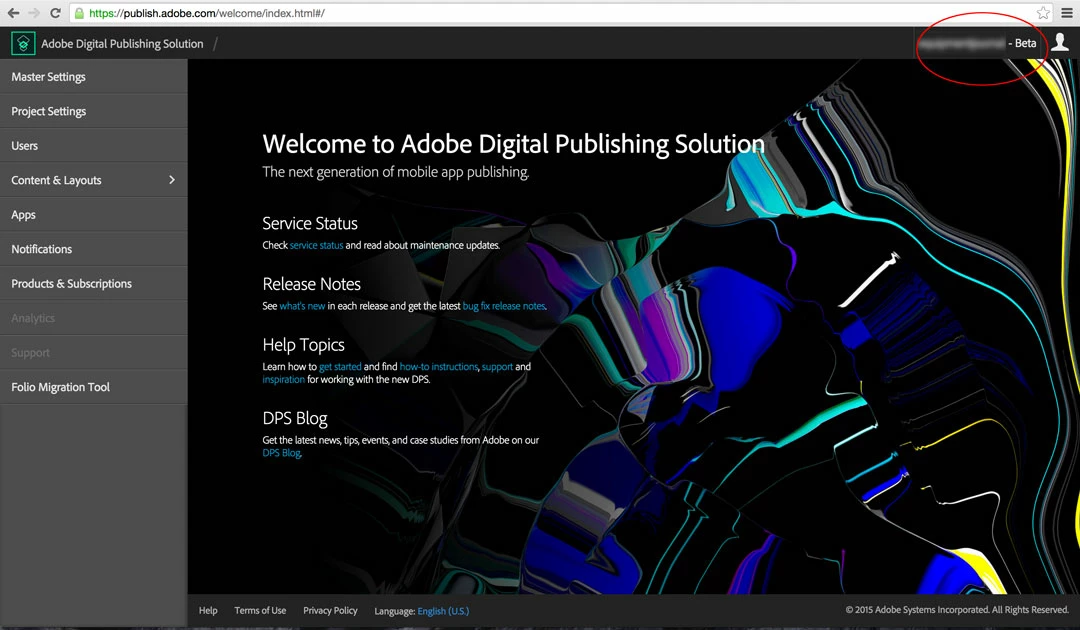This screenshot has height=630, width=1080.
Task: Click the 'Welcome to Adobe Digital Publishing Solution' heading
Action: click(513, 144)
